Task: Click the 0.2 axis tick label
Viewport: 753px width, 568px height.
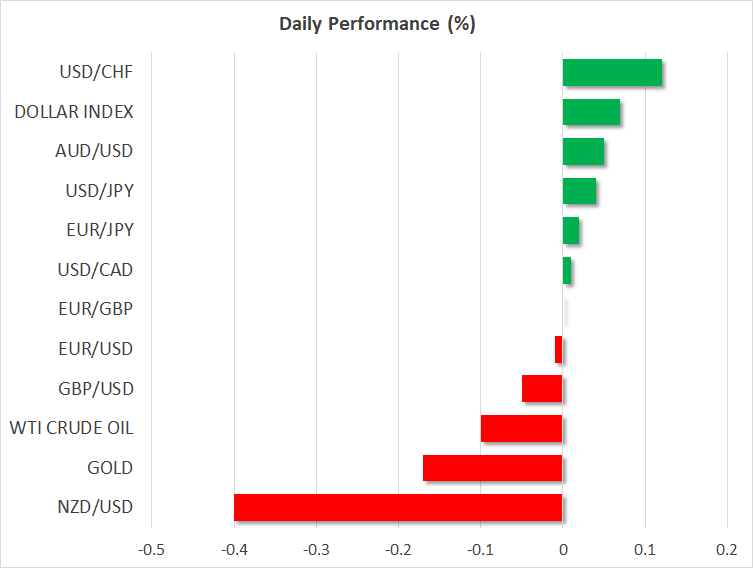Action: pyautogui.click(x=727, y=550)
